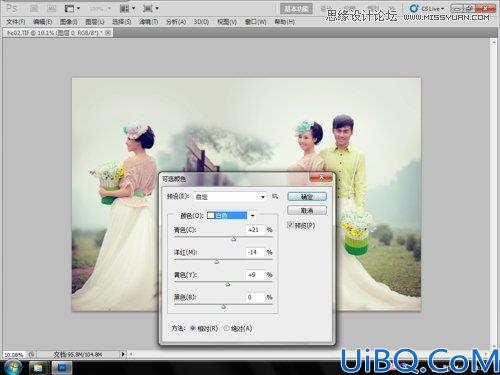500x375 pixels.
Task: Select the 基本功能 workspace button
Action: pyautogui.click(x=296, y=8)
